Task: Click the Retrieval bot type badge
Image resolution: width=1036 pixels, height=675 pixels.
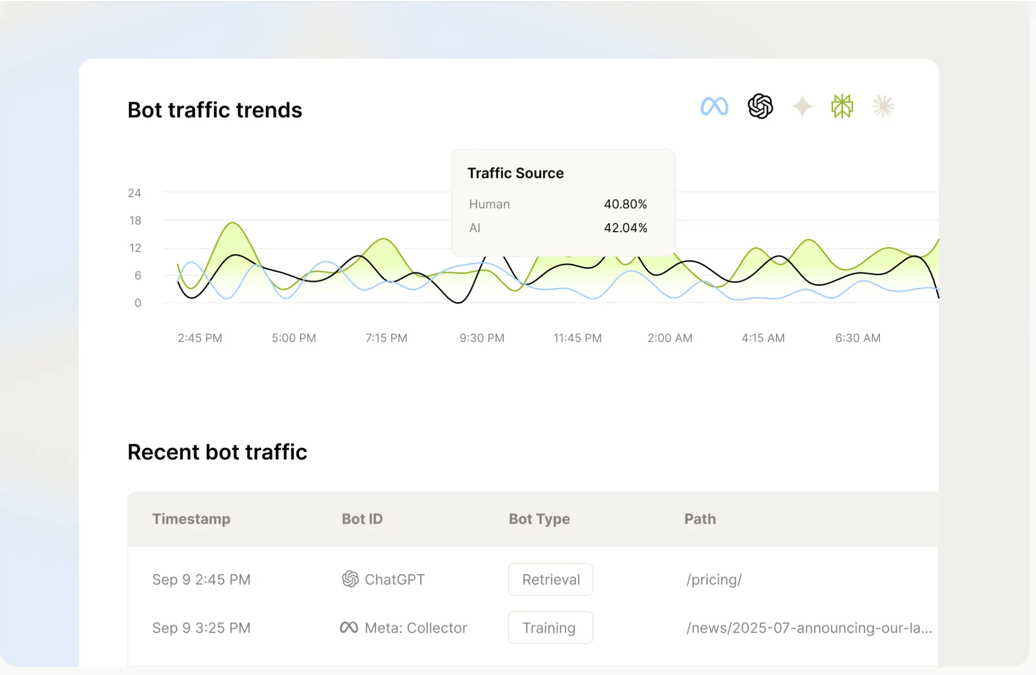Action: click(550, 579)
